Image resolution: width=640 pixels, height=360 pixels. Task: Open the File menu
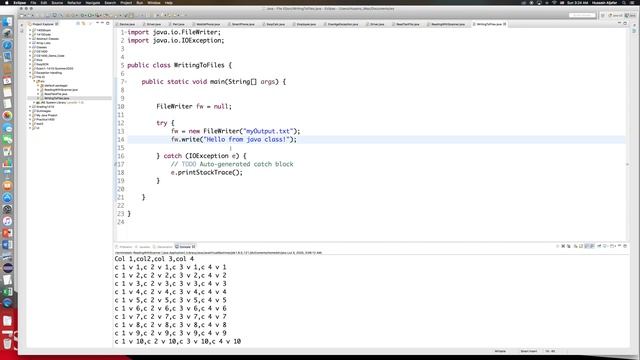33,2
